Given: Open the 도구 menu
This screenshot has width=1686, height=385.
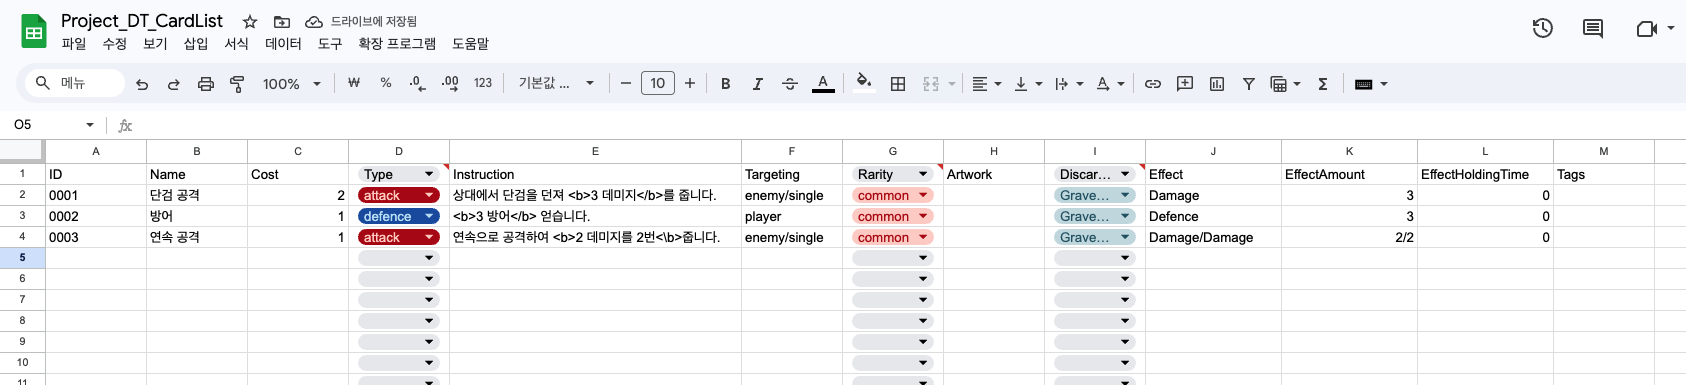Looking at the screenshot, I should point(330,44).
